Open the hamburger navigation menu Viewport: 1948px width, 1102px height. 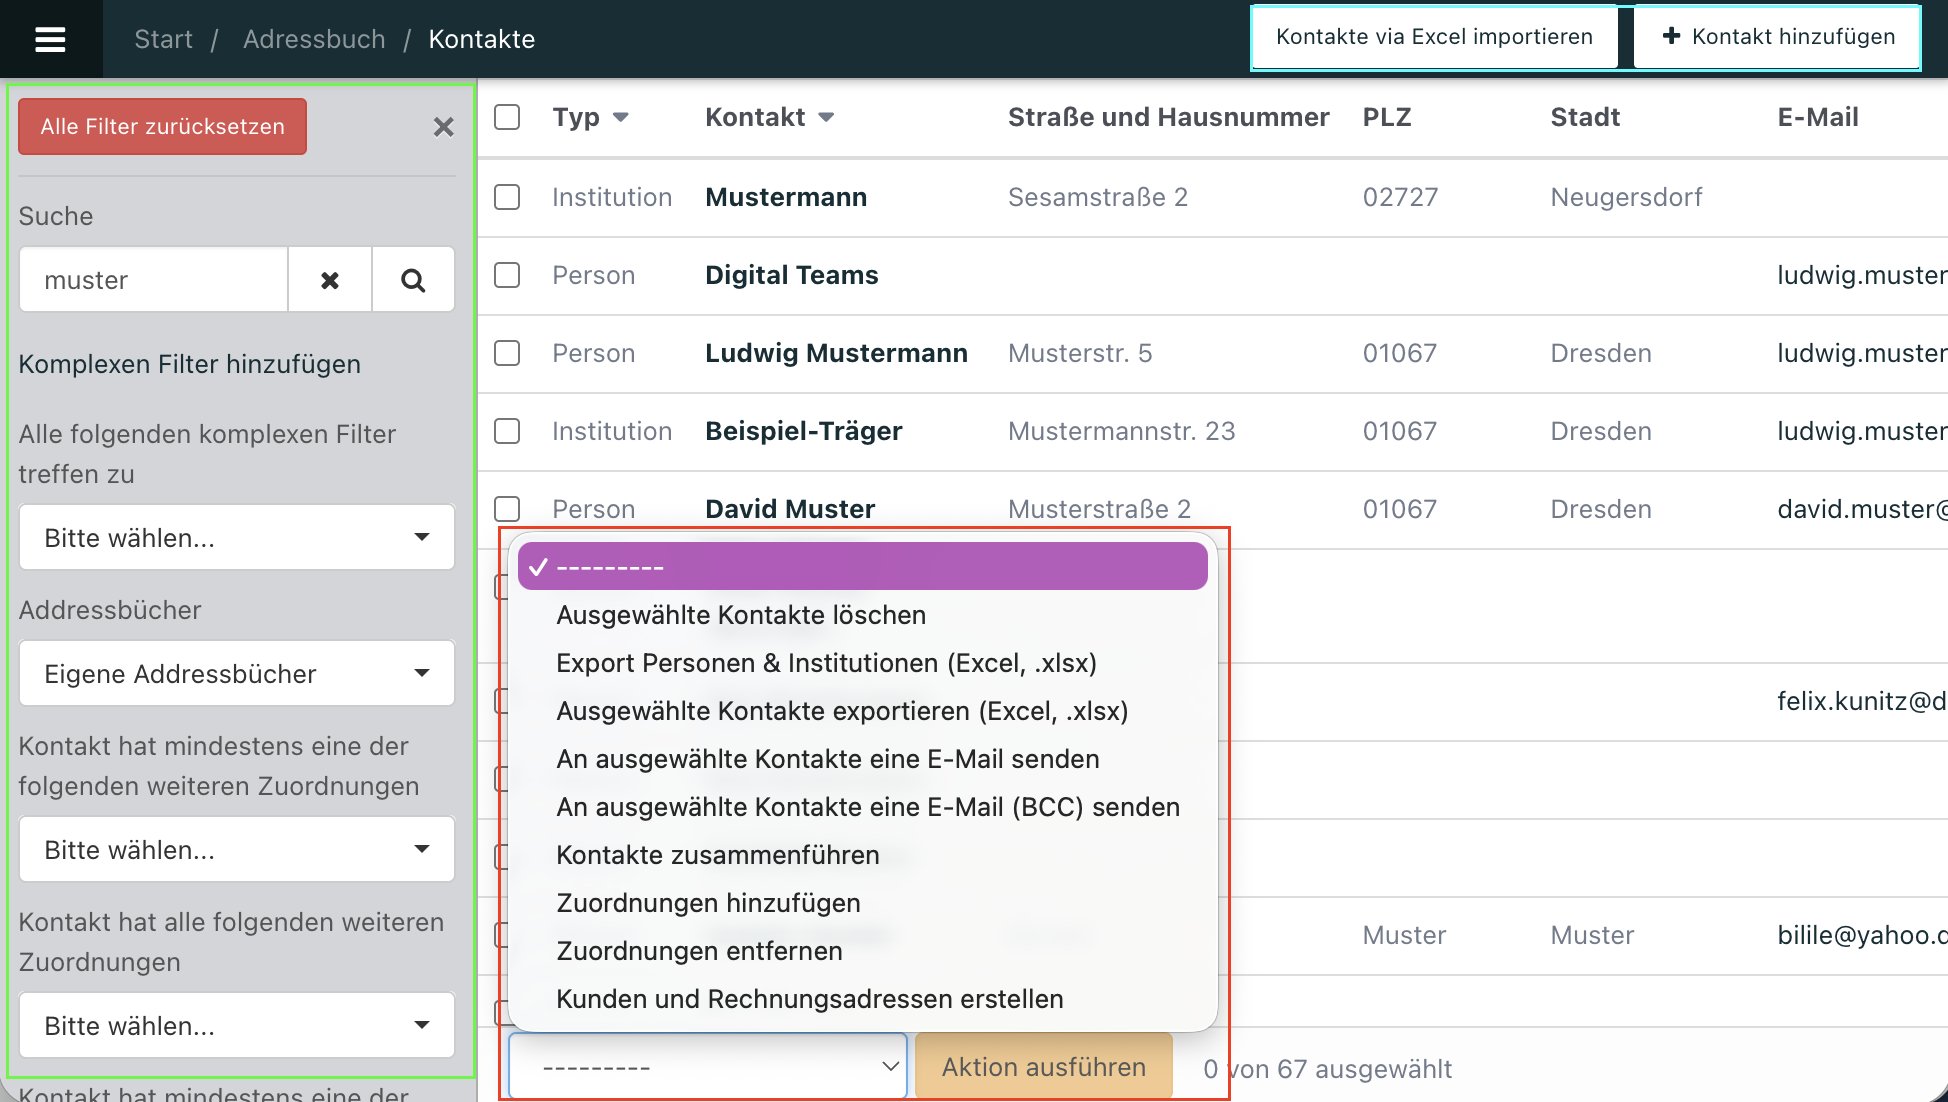pos(50,39)
